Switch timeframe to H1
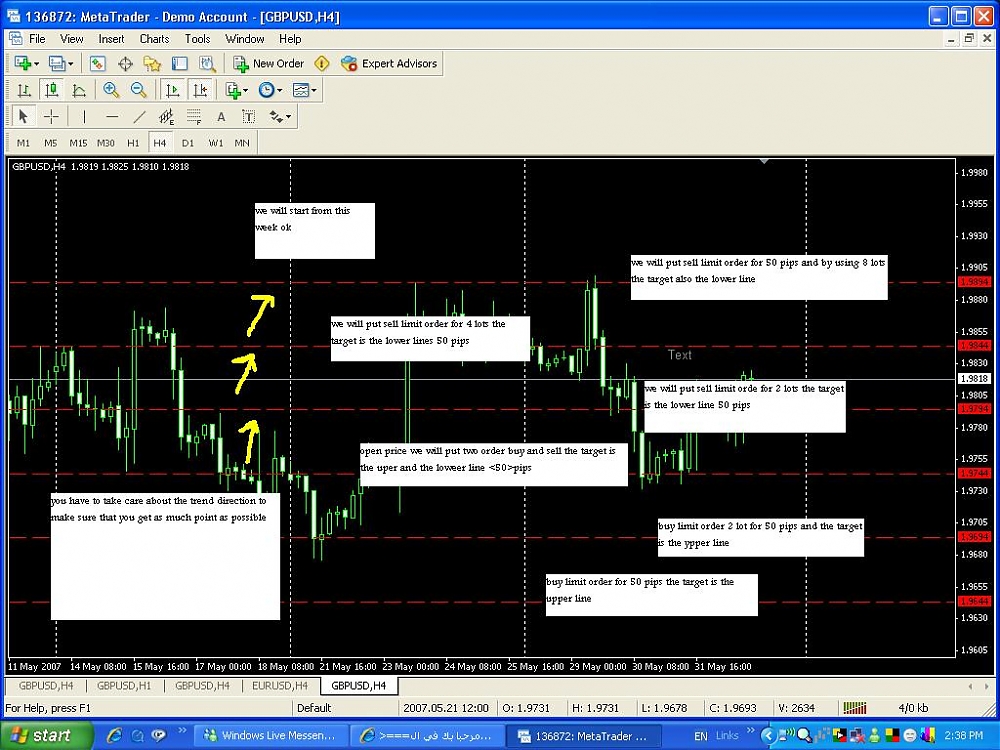The image size is (1000, 750). [133, 143]
